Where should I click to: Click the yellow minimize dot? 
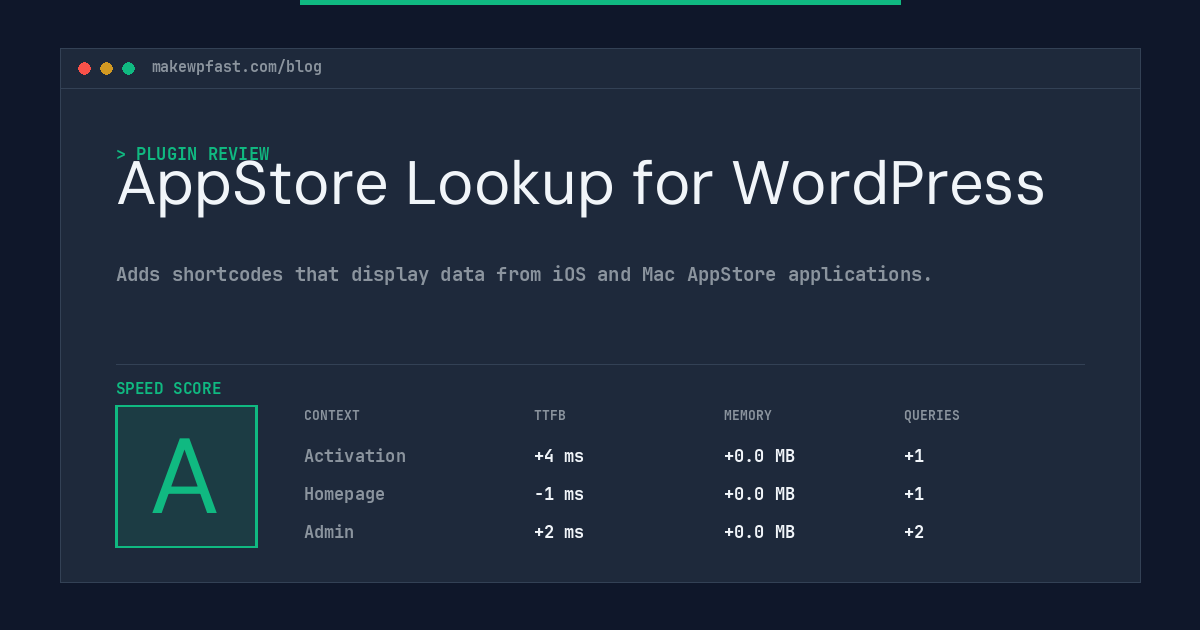click(106, 68)
